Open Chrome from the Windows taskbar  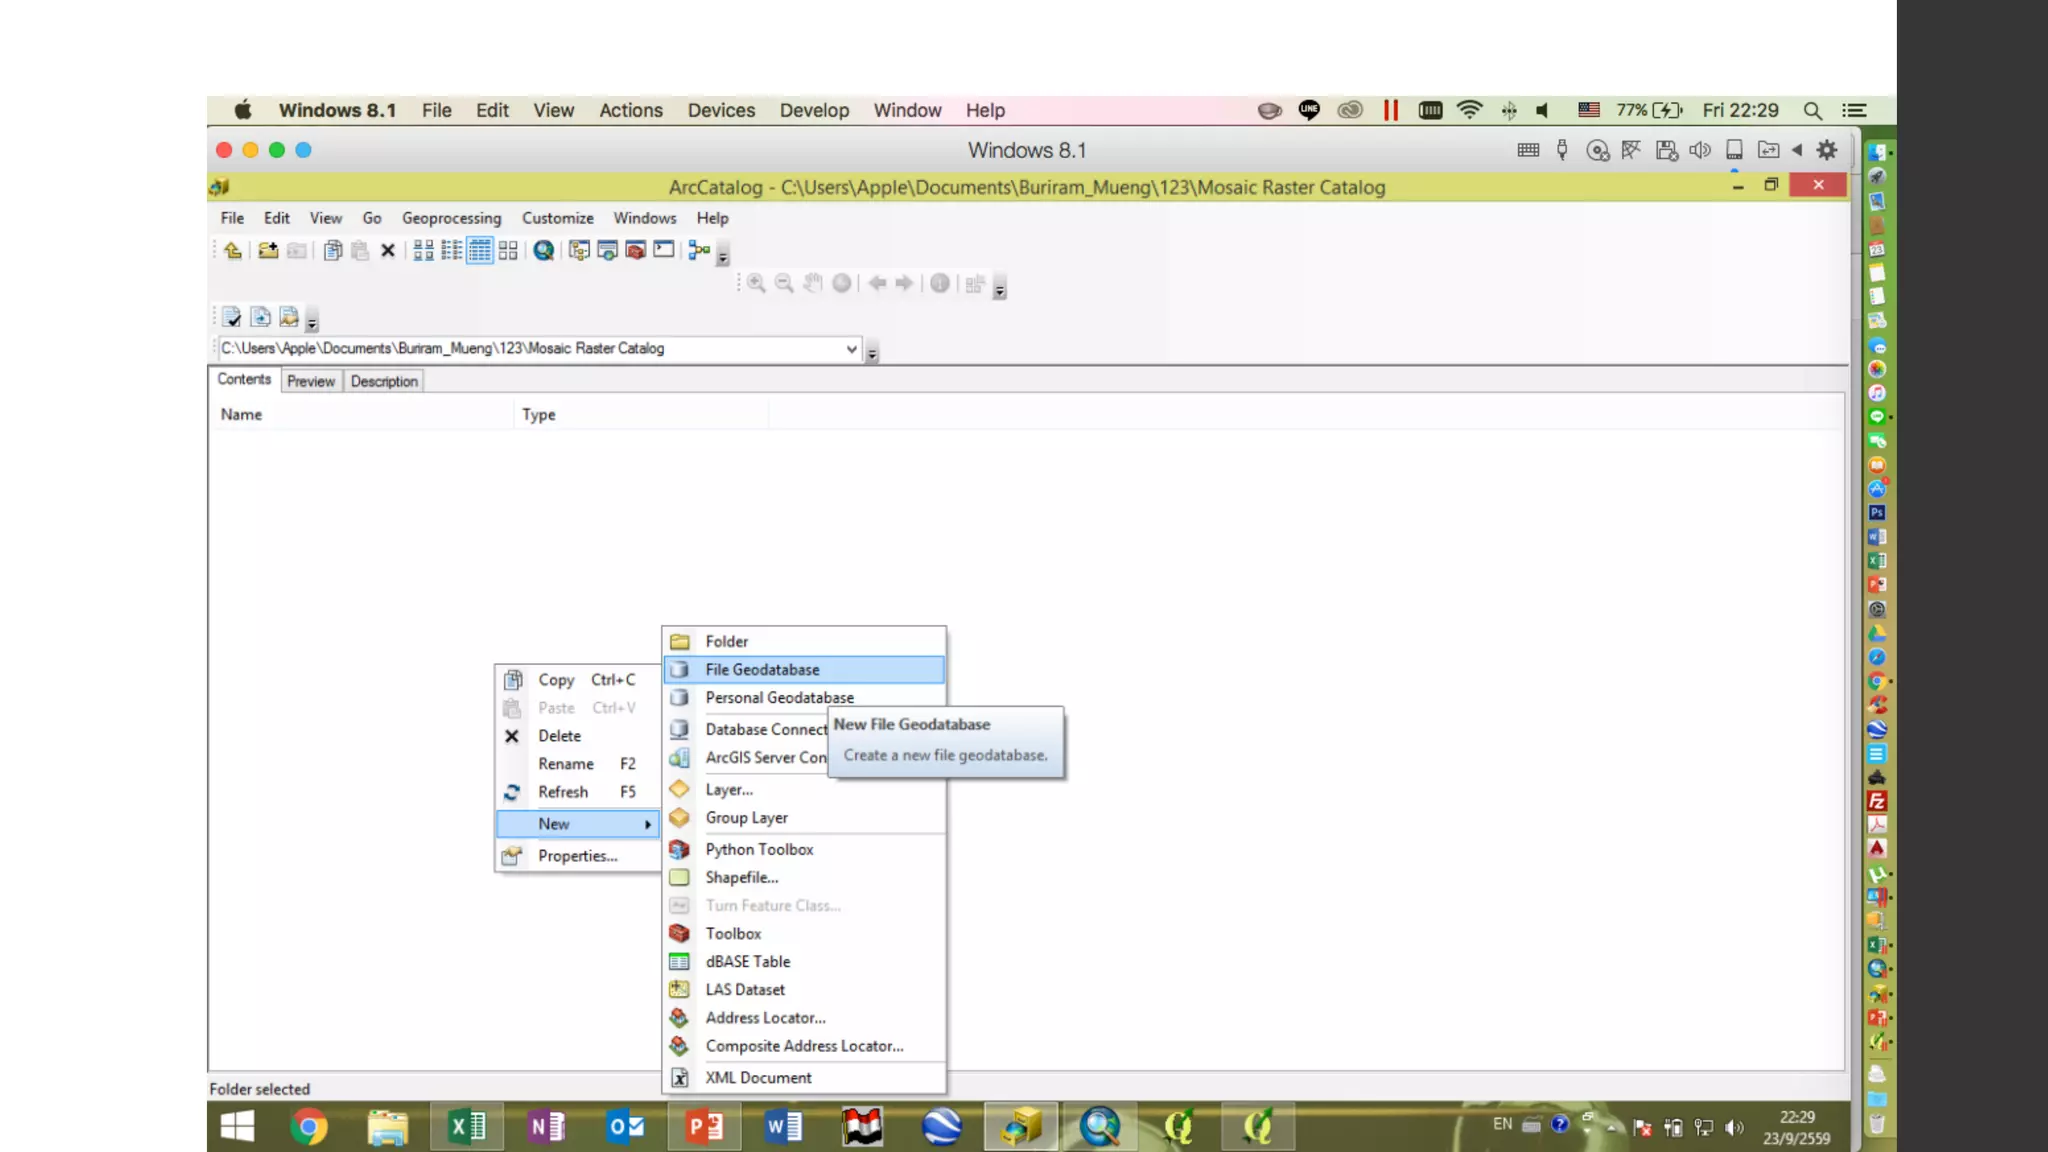(x=309, y=1127)
